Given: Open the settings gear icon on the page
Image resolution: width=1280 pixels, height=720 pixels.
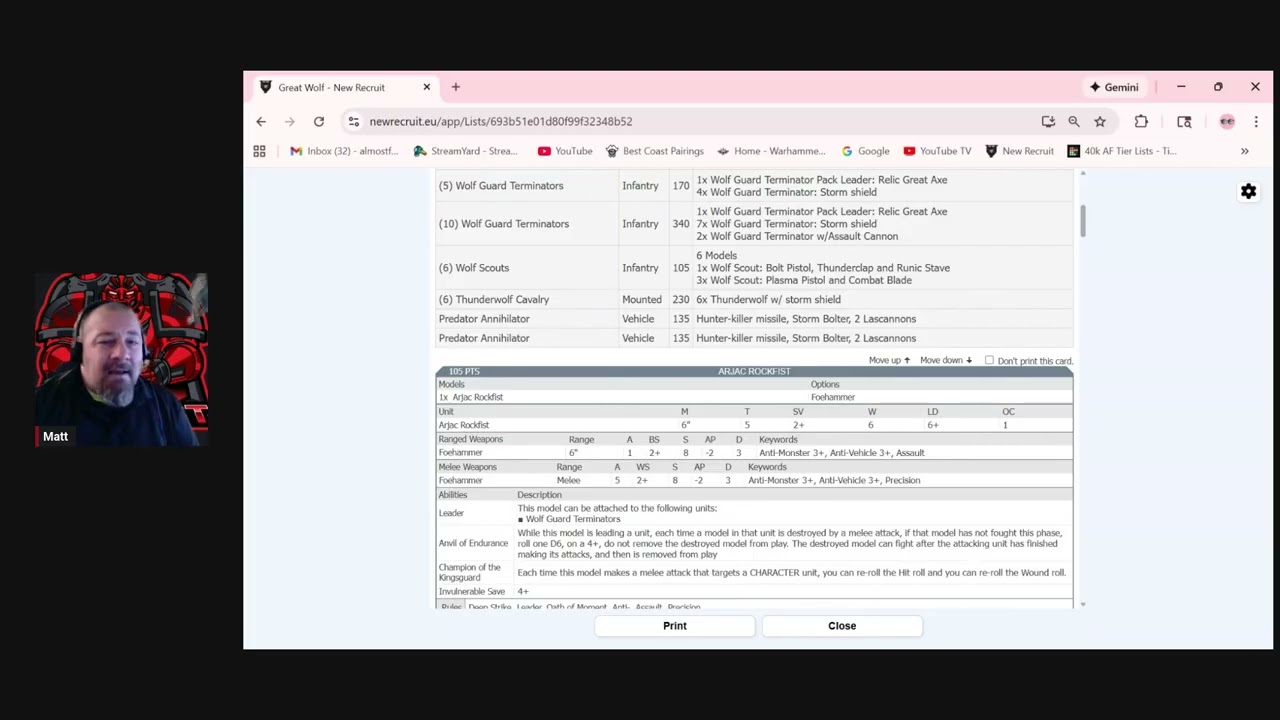Looking at the screenshot, I should (1248, 191).
